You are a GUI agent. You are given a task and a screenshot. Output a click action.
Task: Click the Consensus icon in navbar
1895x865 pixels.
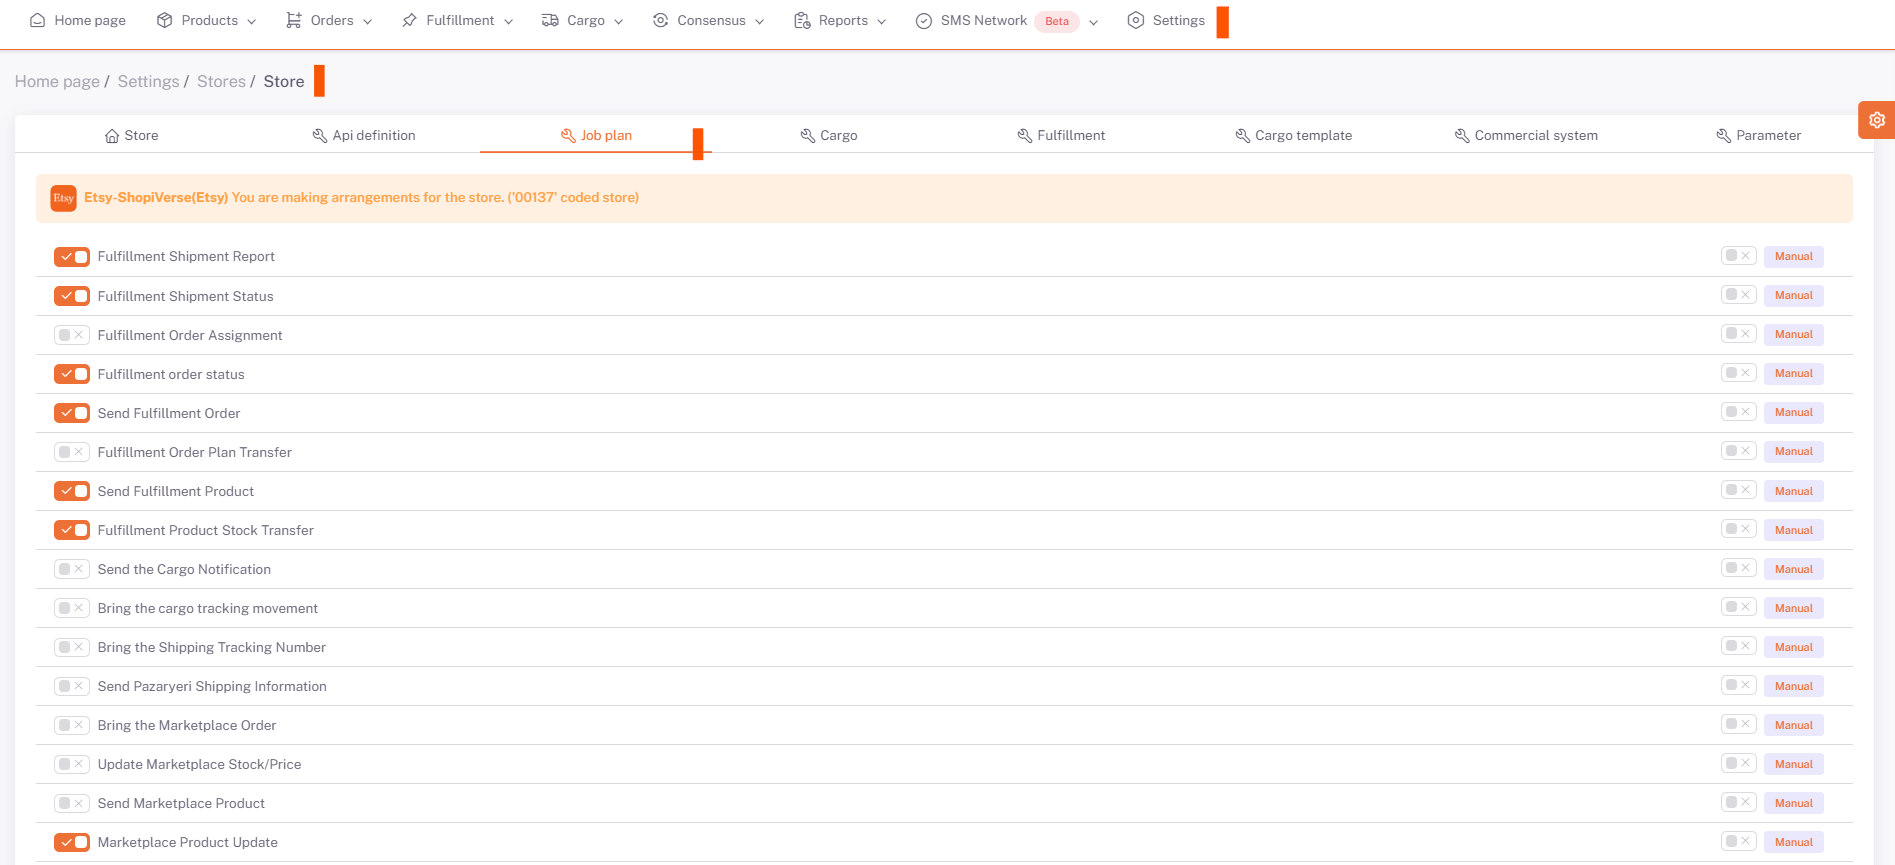coord(660,20)
